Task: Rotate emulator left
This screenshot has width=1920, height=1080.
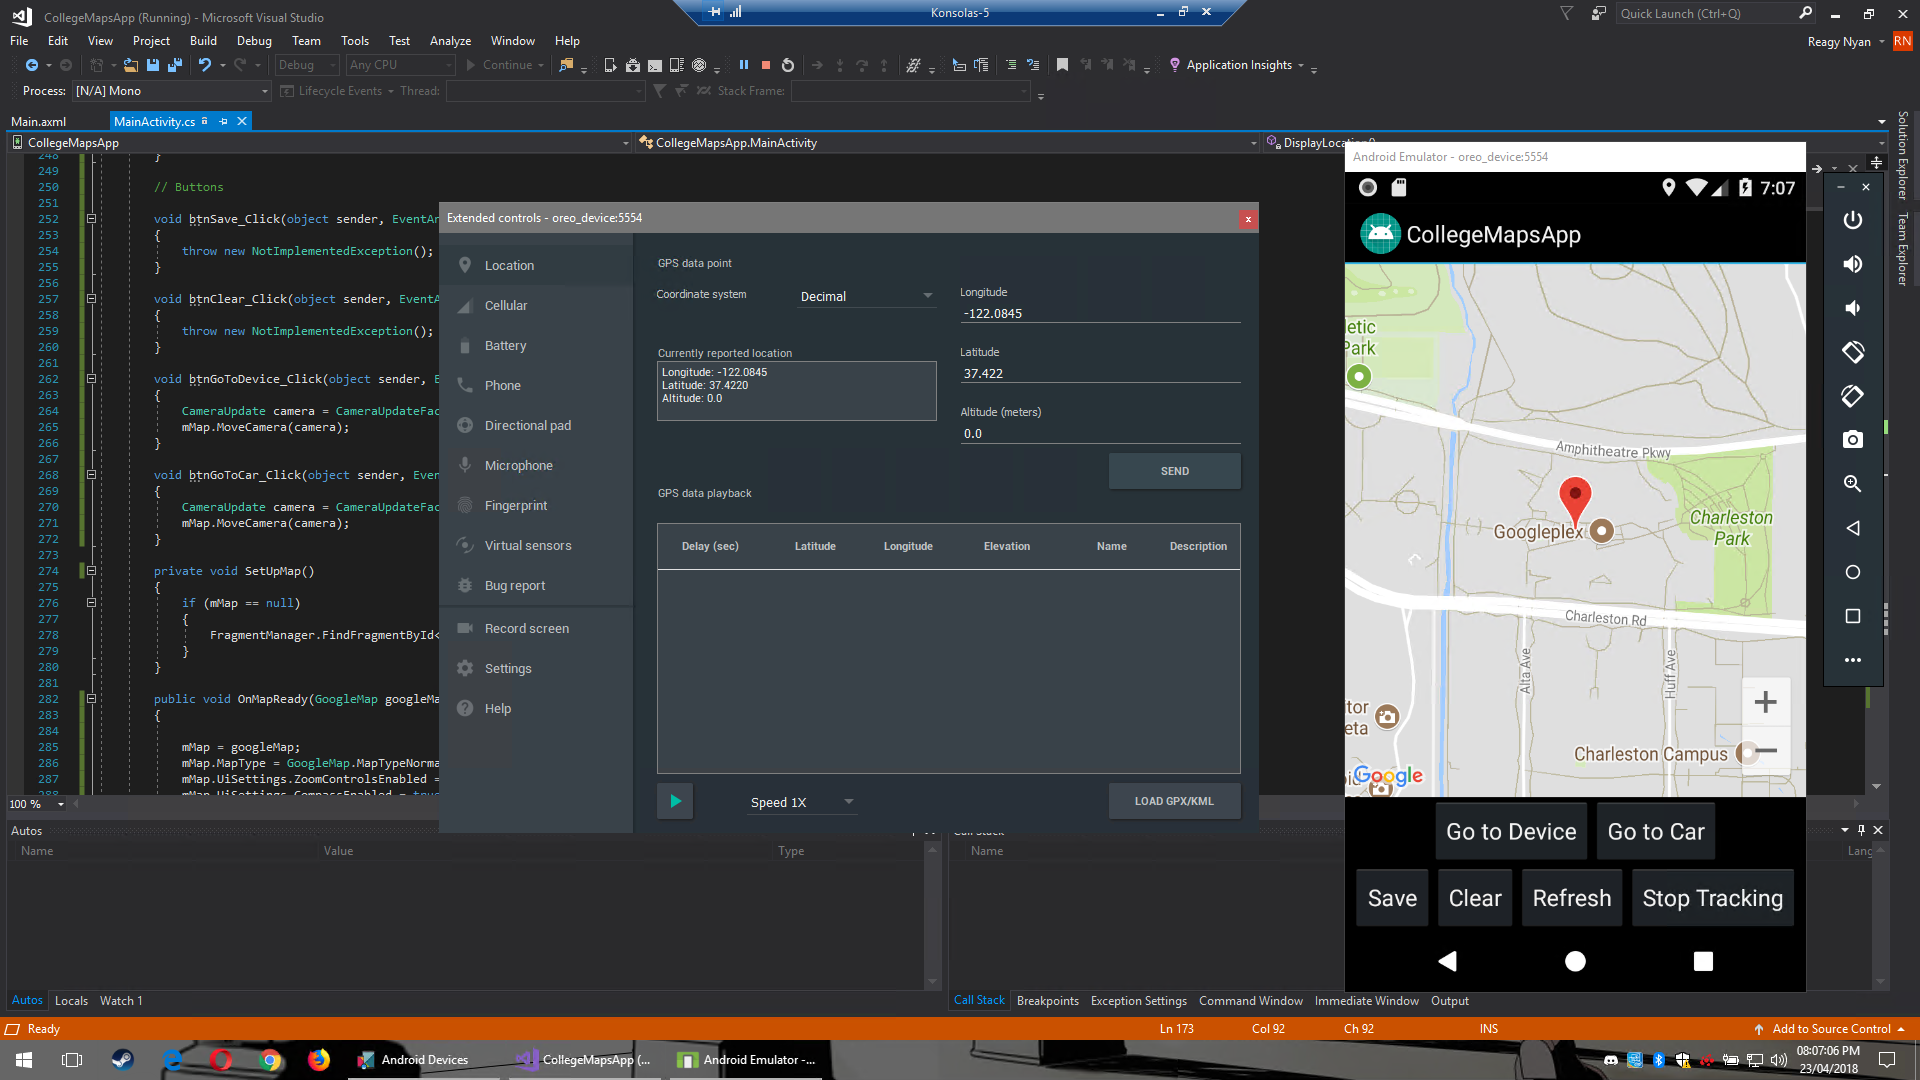Action: pos(1853,352)
